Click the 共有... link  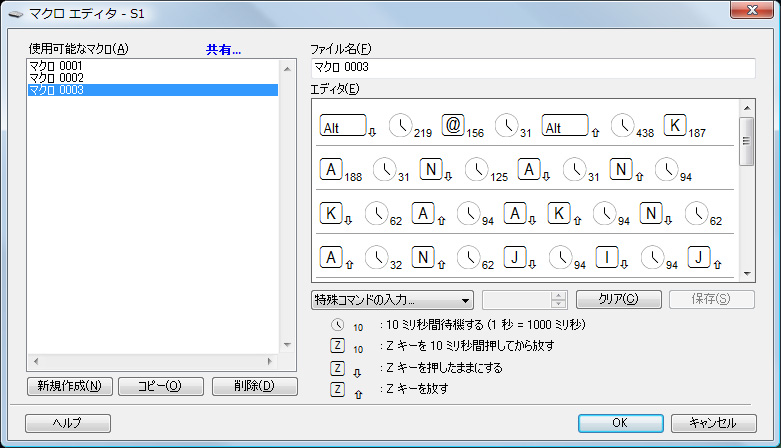[x=224, y=49]
